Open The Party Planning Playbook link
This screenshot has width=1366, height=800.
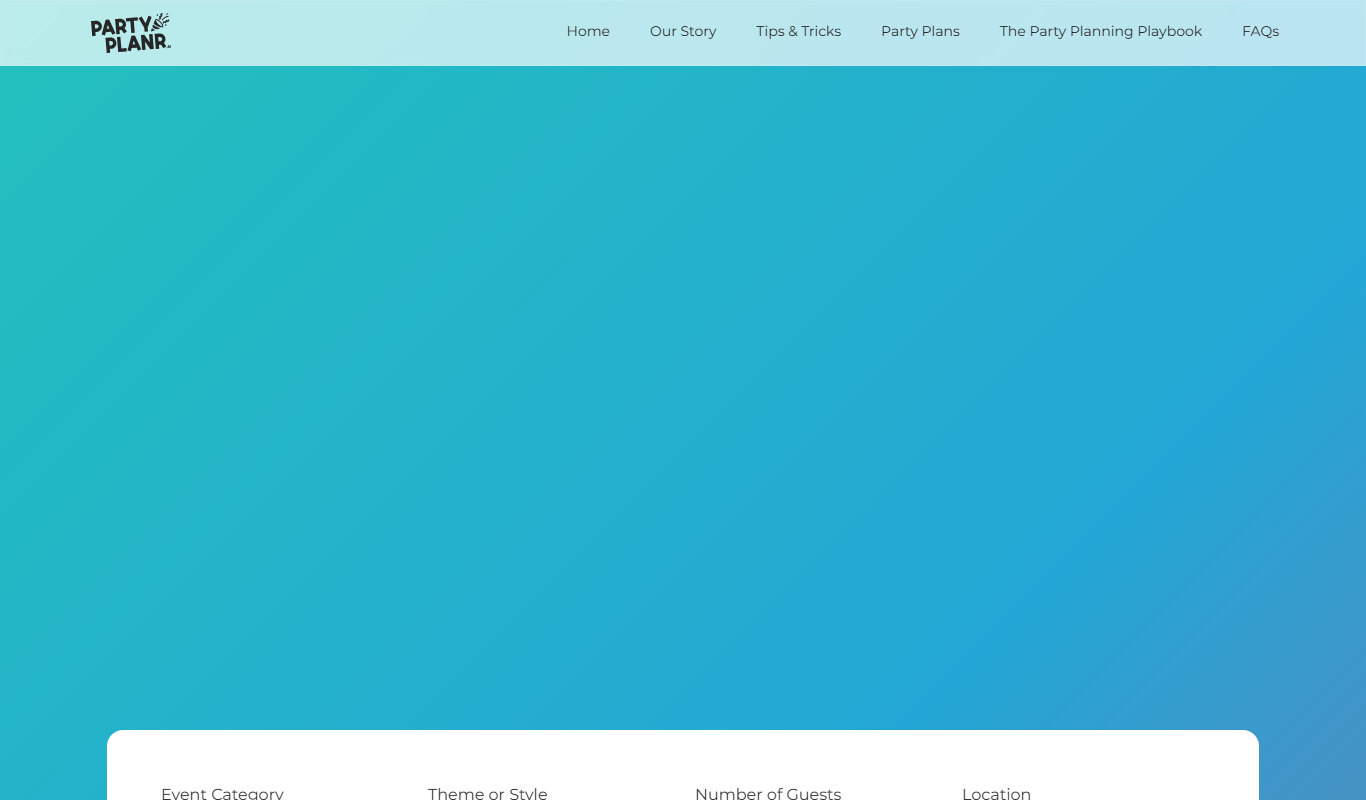coord(1101,31)
